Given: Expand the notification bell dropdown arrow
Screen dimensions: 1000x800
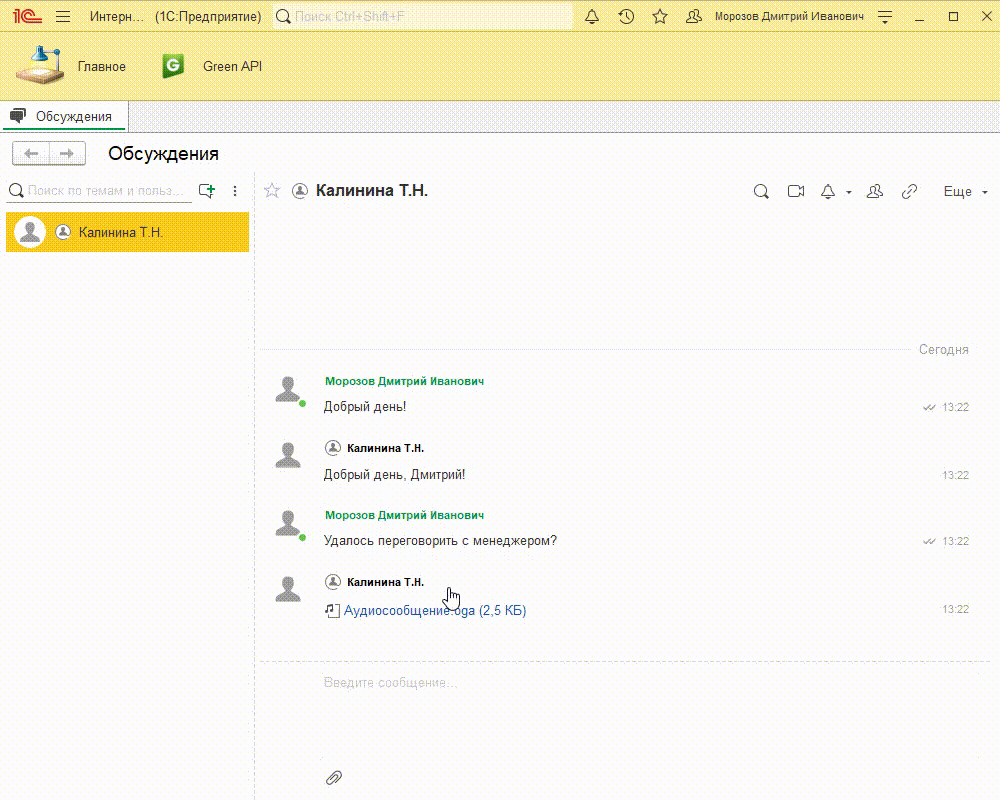Looking at the screenshot, I should pos(849,192).
